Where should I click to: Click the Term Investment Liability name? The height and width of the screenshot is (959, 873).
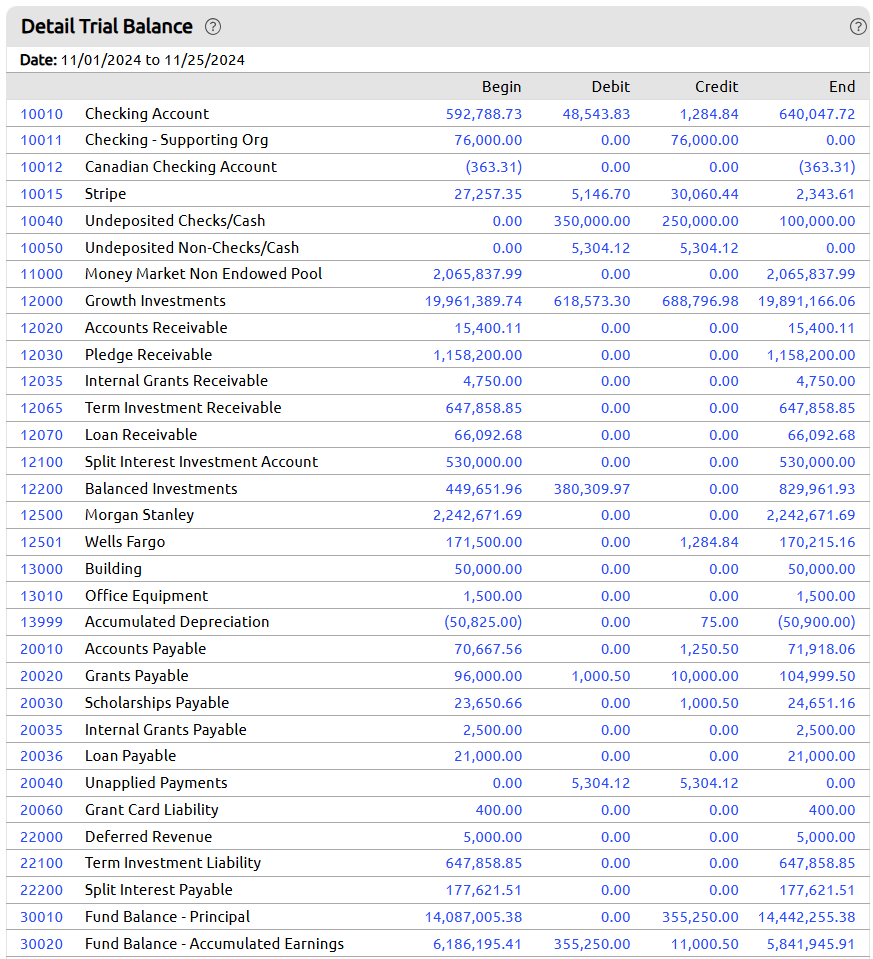tap(173, 864)
